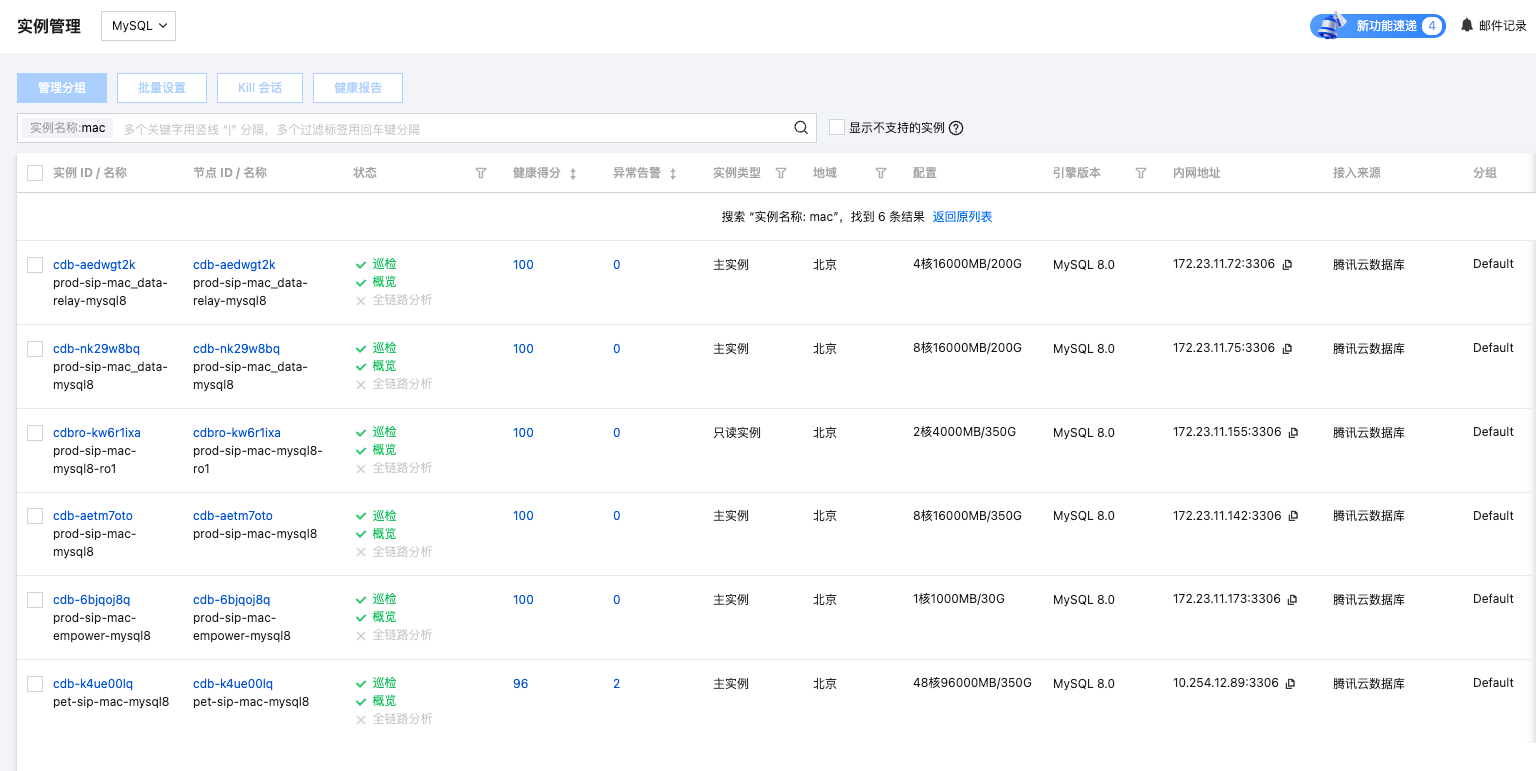This screenshot has height=771, width=1536.
Task: Click config text 1核1000MB/30G
Action: tap(959, 599)
